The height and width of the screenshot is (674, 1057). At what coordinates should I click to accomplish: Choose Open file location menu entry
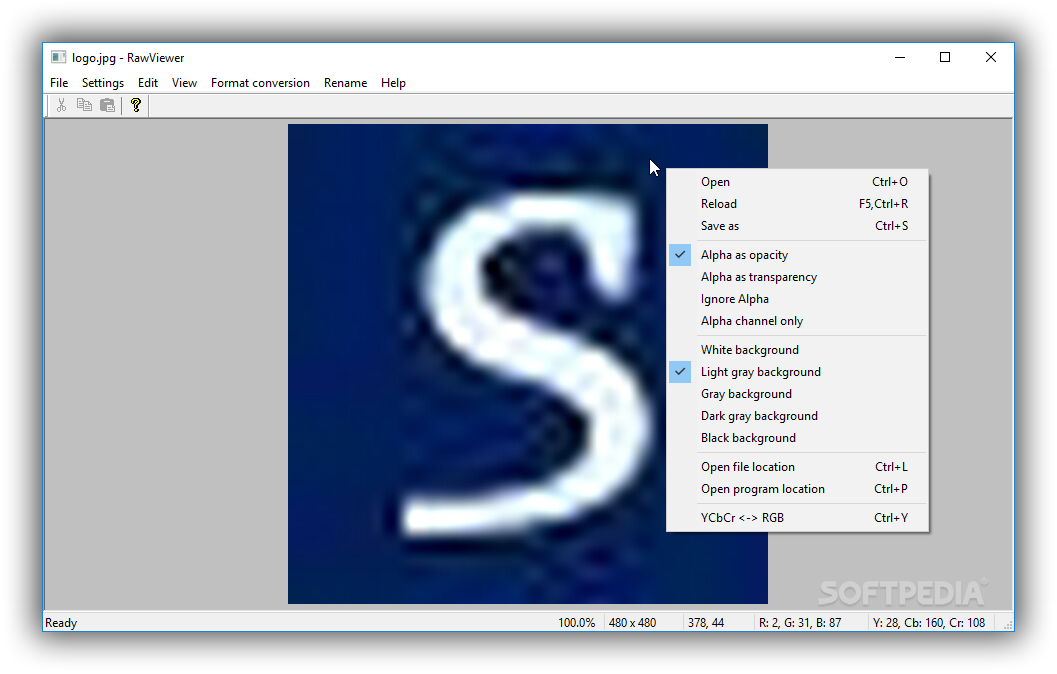(797, 467)
